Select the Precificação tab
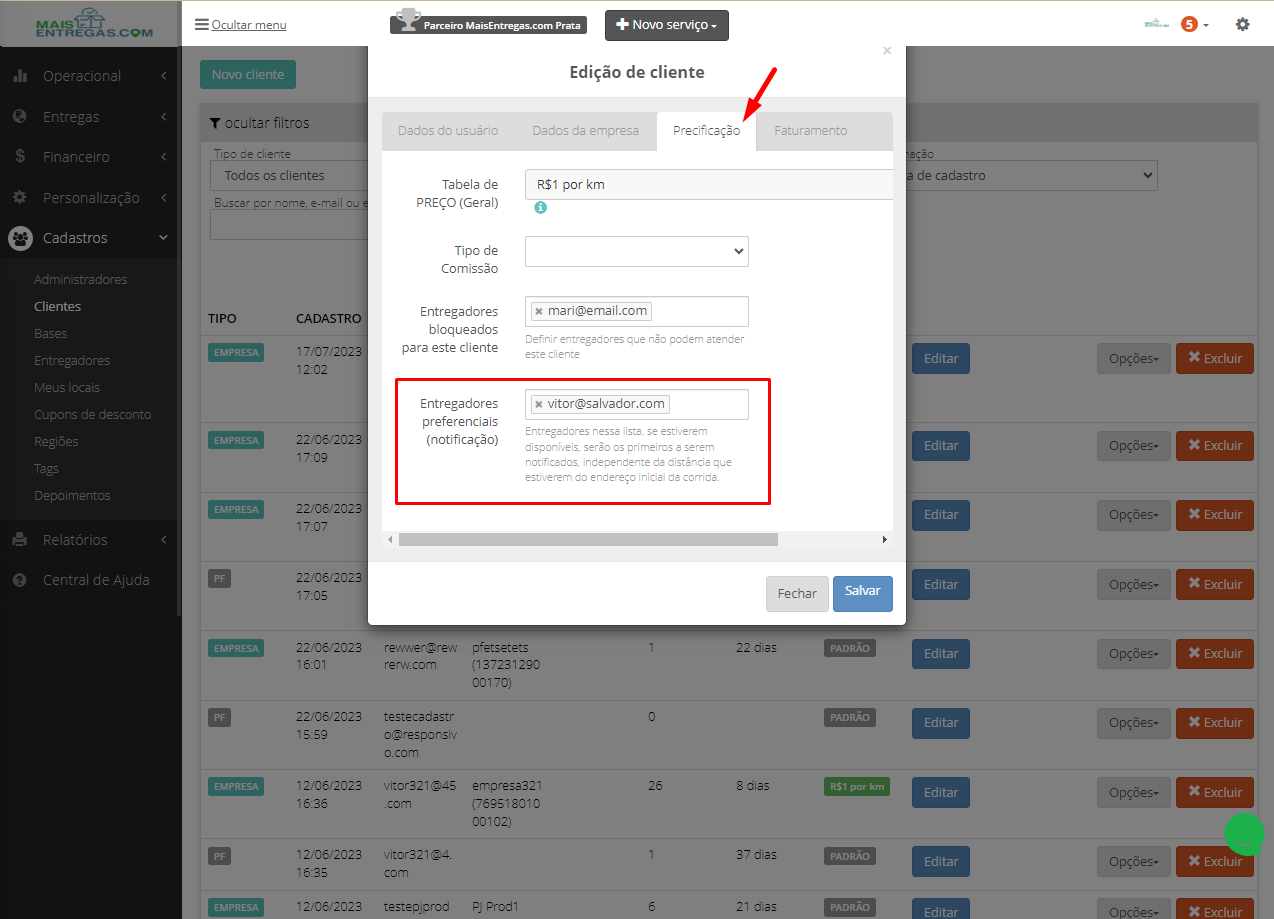The width and height of the screenshot is (1274, 919). click(x=706, y=131)
